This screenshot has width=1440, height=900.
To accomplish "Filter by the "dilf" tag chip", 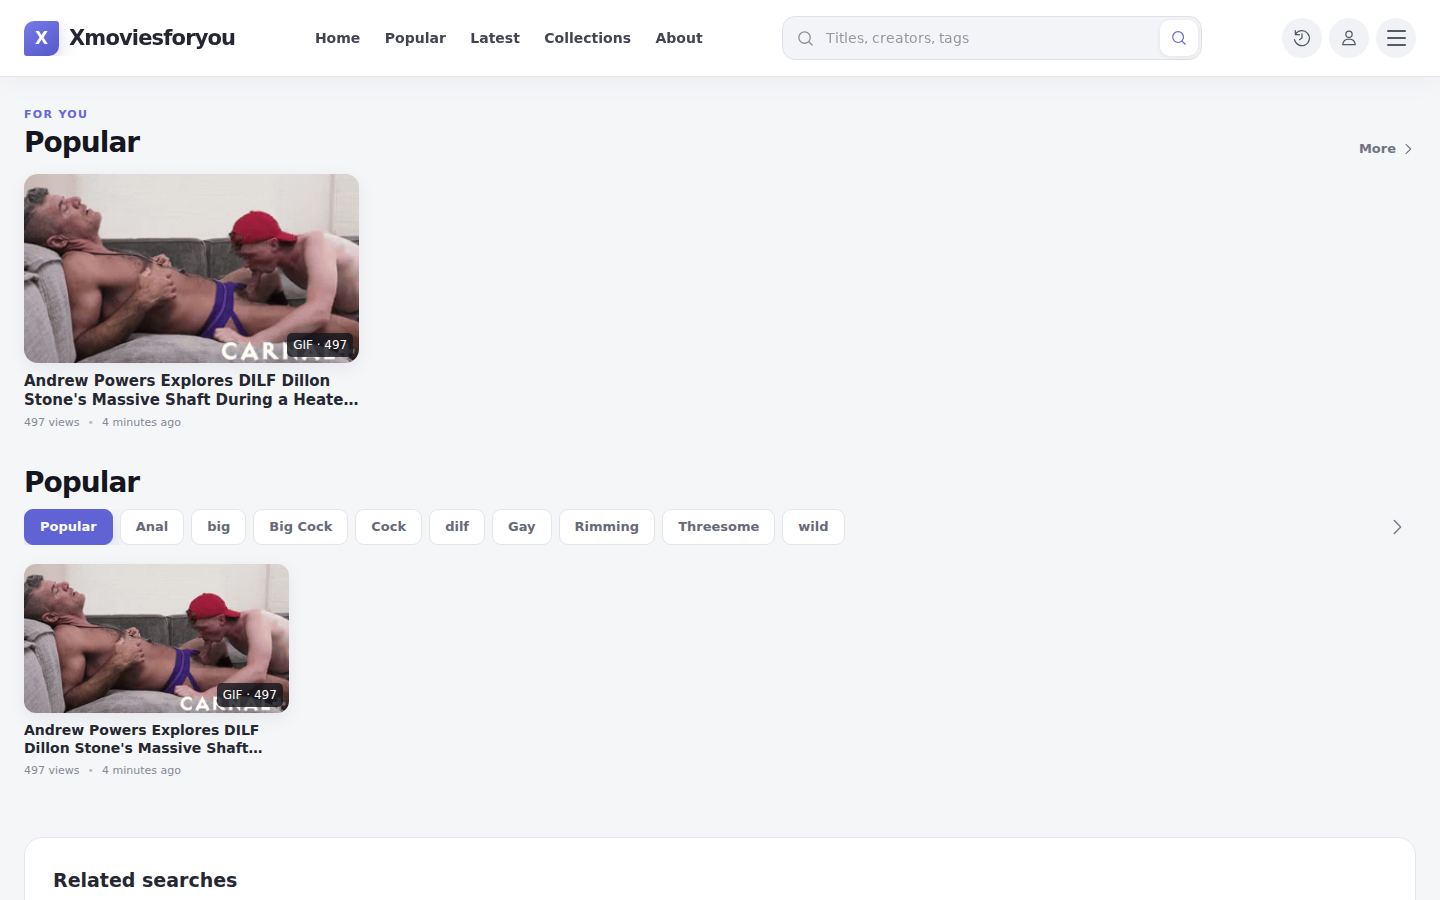I will click(457, 527).
